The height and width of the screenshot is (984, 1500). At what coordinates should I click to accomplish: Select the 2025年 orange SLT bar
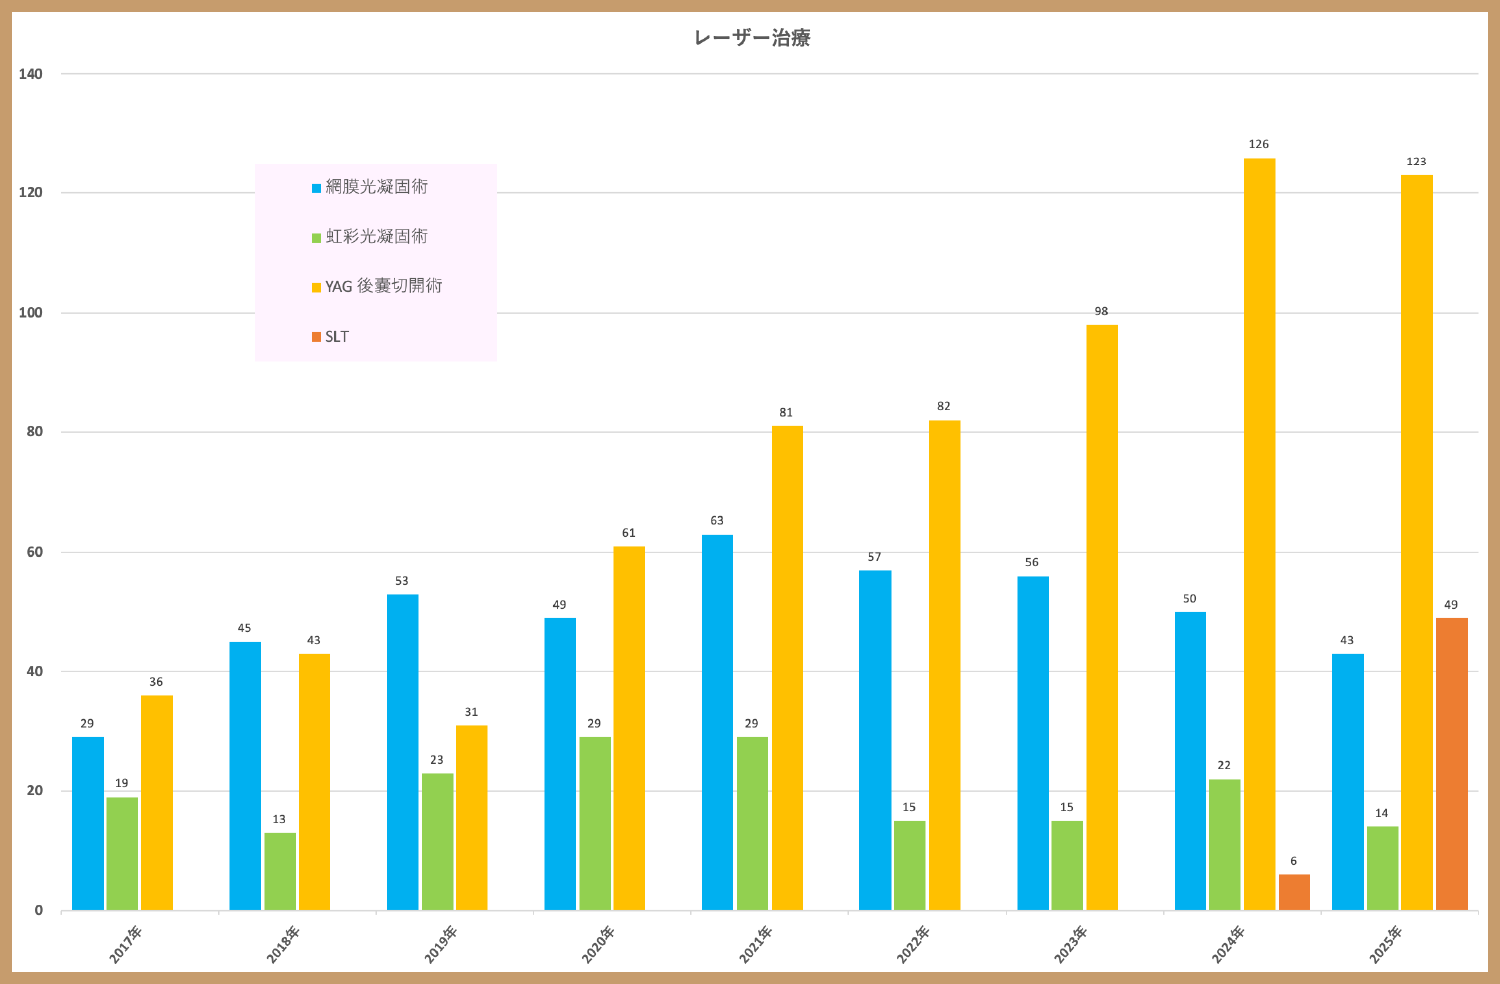coord(1451,764)
